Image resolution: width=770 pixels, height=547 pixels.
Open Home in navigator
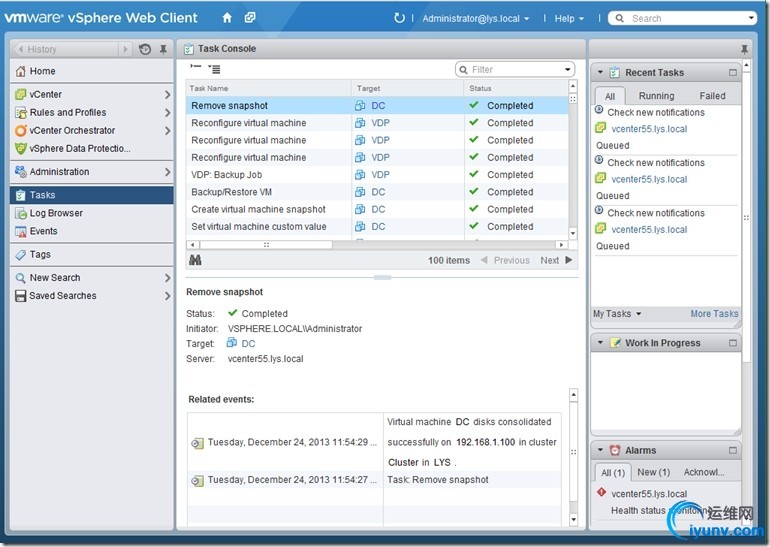click(91, 71)
